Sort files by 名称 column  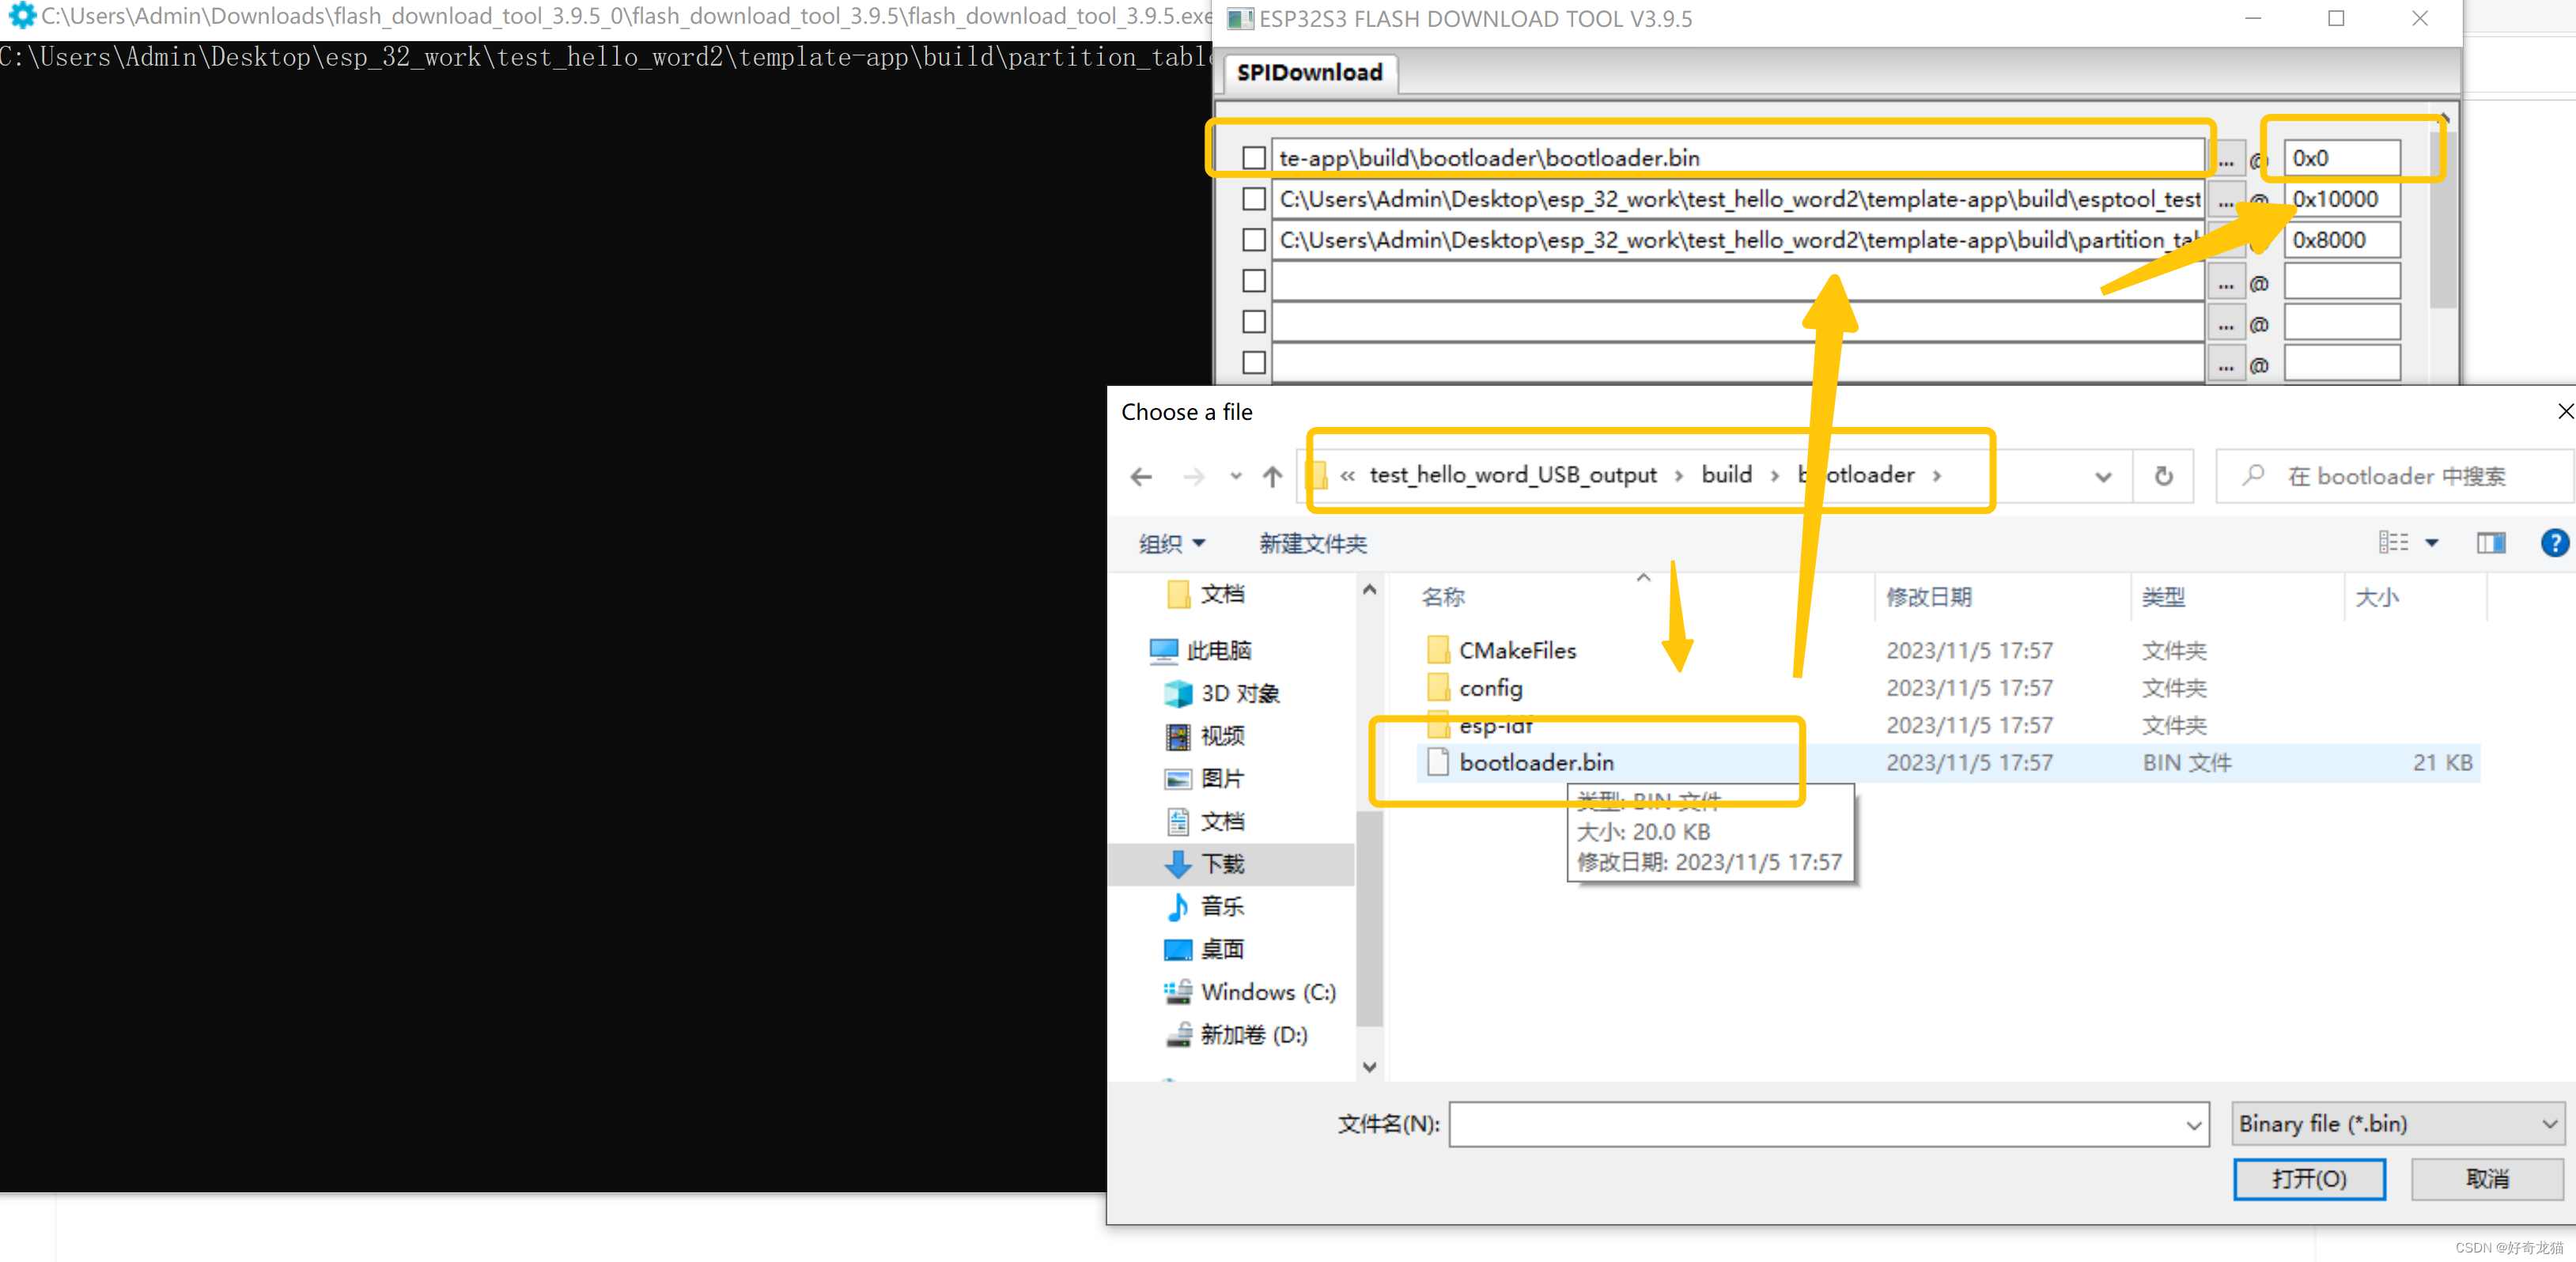pos(1443,598)
